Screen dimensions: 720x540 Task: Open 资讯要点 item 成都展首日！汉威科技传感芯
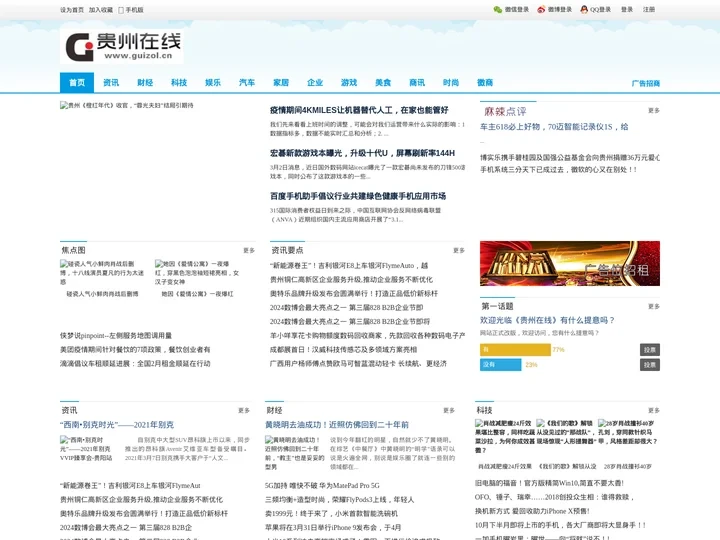tap(343, 350)
